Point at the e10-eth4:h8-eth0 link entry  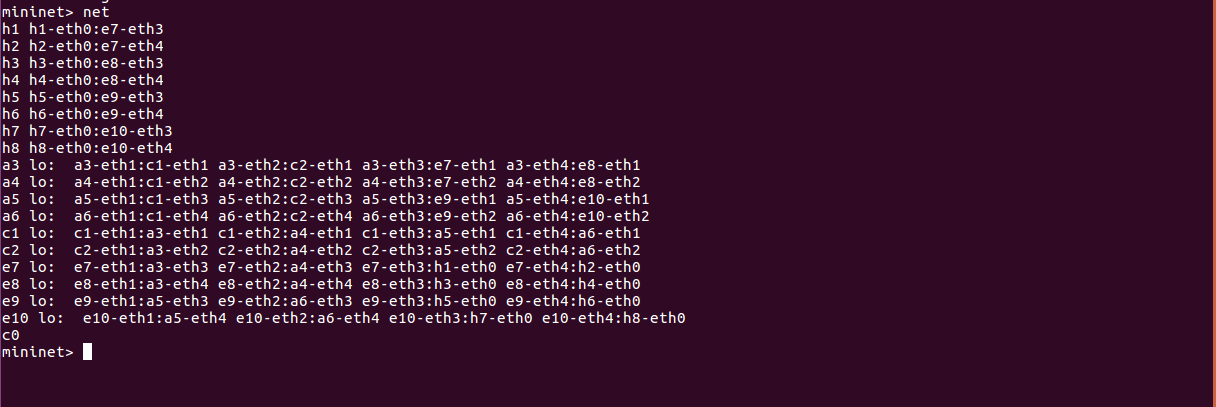614,318
